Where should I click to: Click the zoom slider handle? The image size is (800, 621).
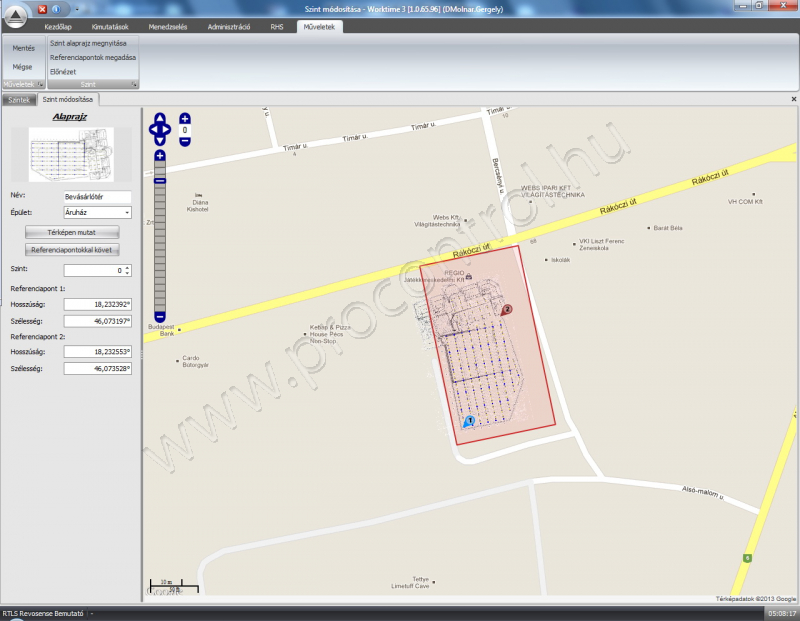[x=160, y=181]
